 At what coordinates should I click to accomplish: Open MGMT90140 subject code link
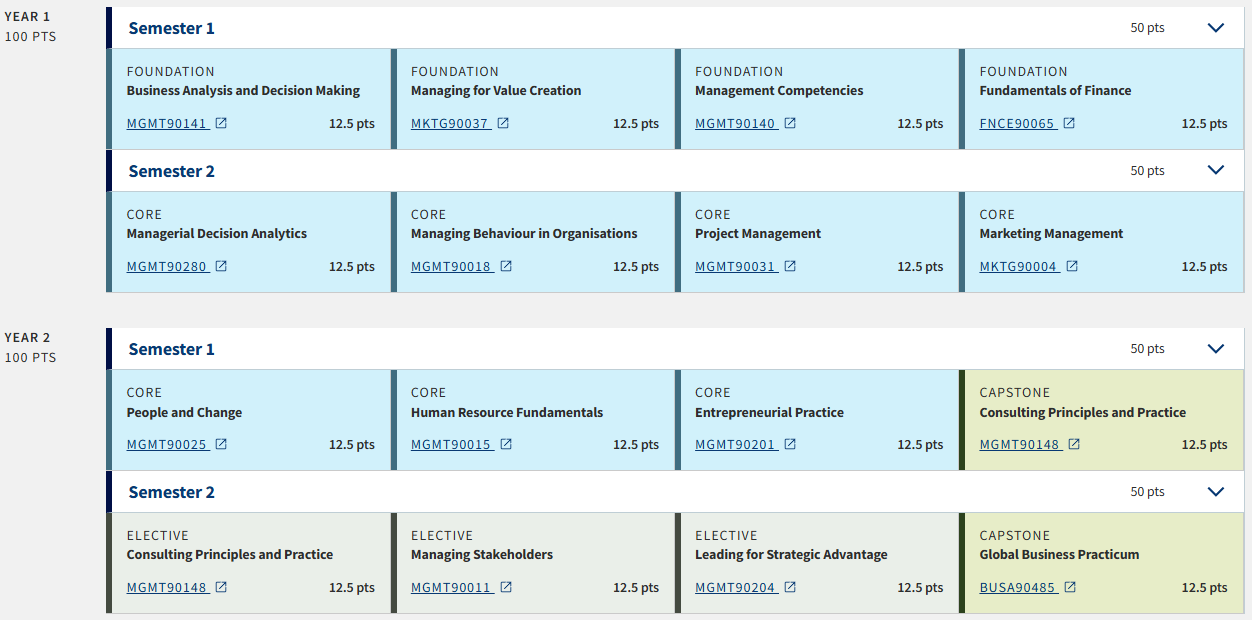pos(735,124)
